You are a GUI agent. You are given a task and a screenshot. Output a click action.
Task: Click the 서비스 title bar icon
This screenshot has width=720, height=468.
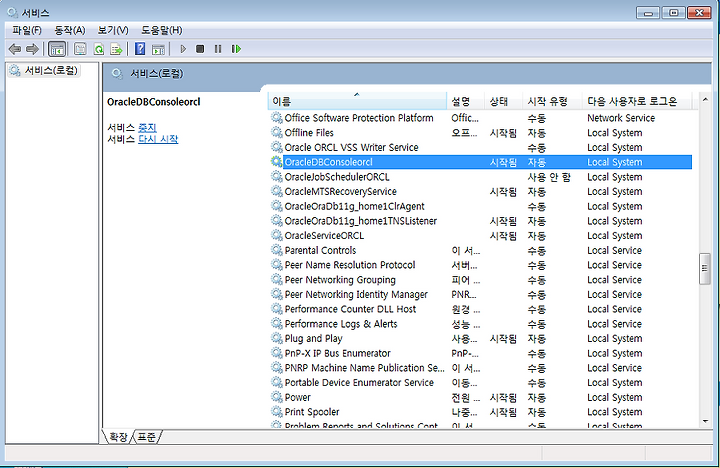click(x=12, y=12)
